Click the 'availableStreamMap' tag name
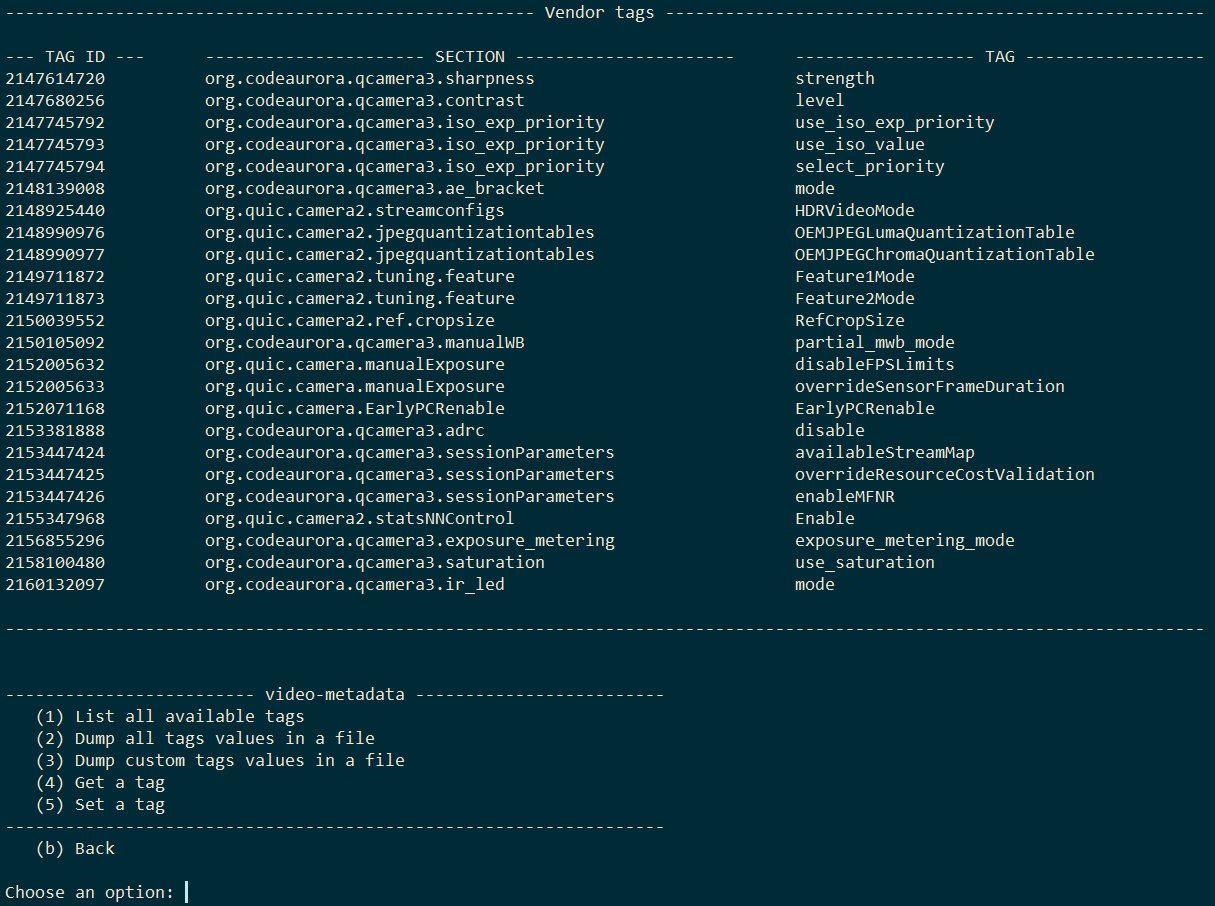The image size is (1215, 906). point(885,452)
